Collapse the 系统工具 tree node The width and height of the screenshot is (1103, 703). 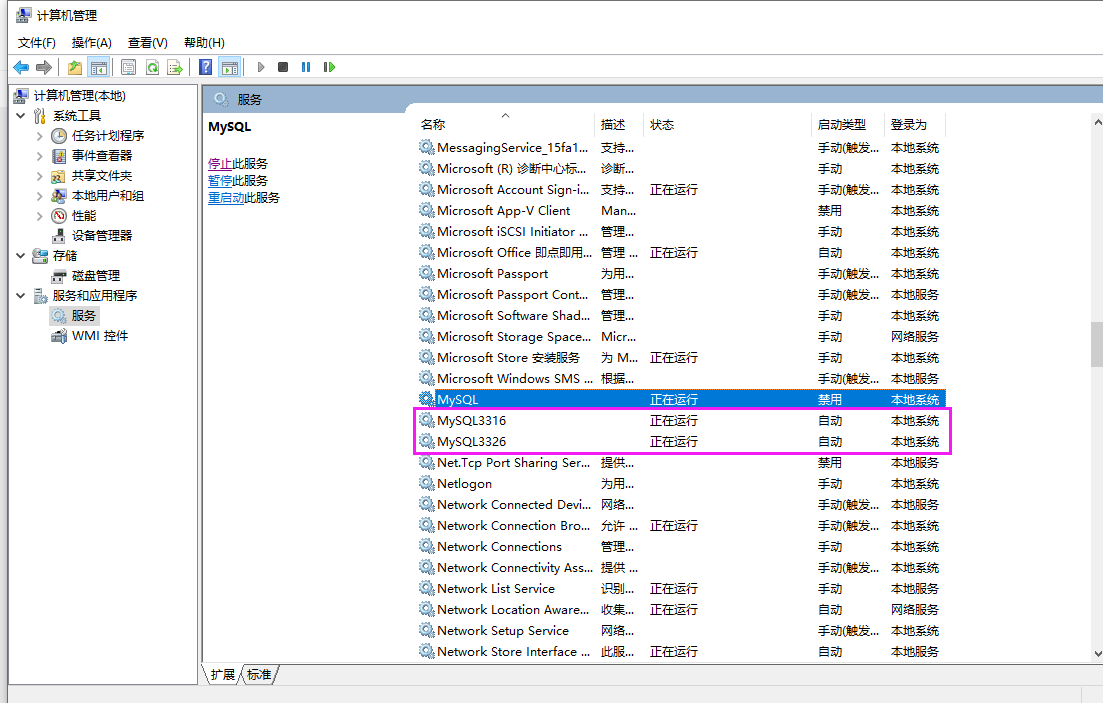coord(20,115)
